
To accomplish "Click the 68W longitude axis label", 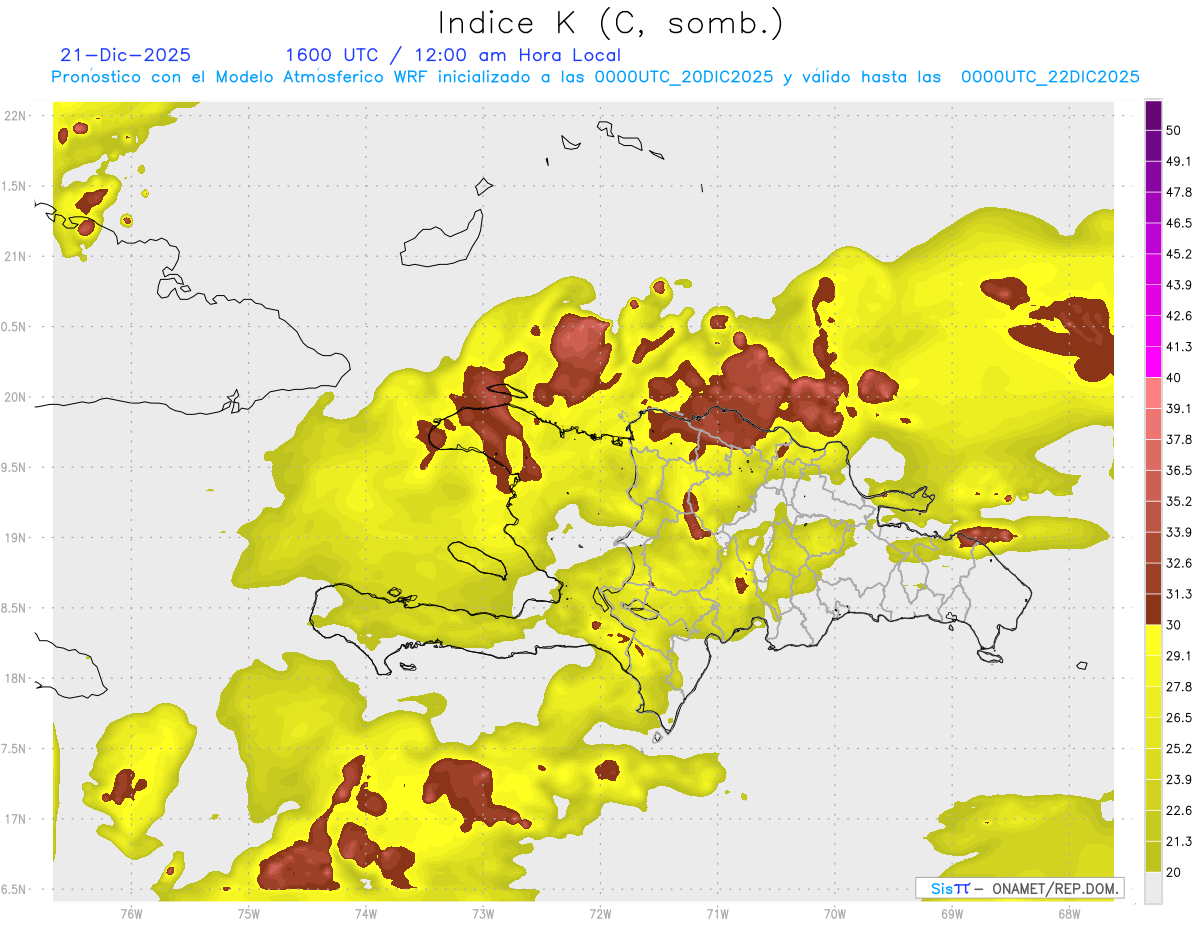I will pyautogui.click(x=1068, y=913).
